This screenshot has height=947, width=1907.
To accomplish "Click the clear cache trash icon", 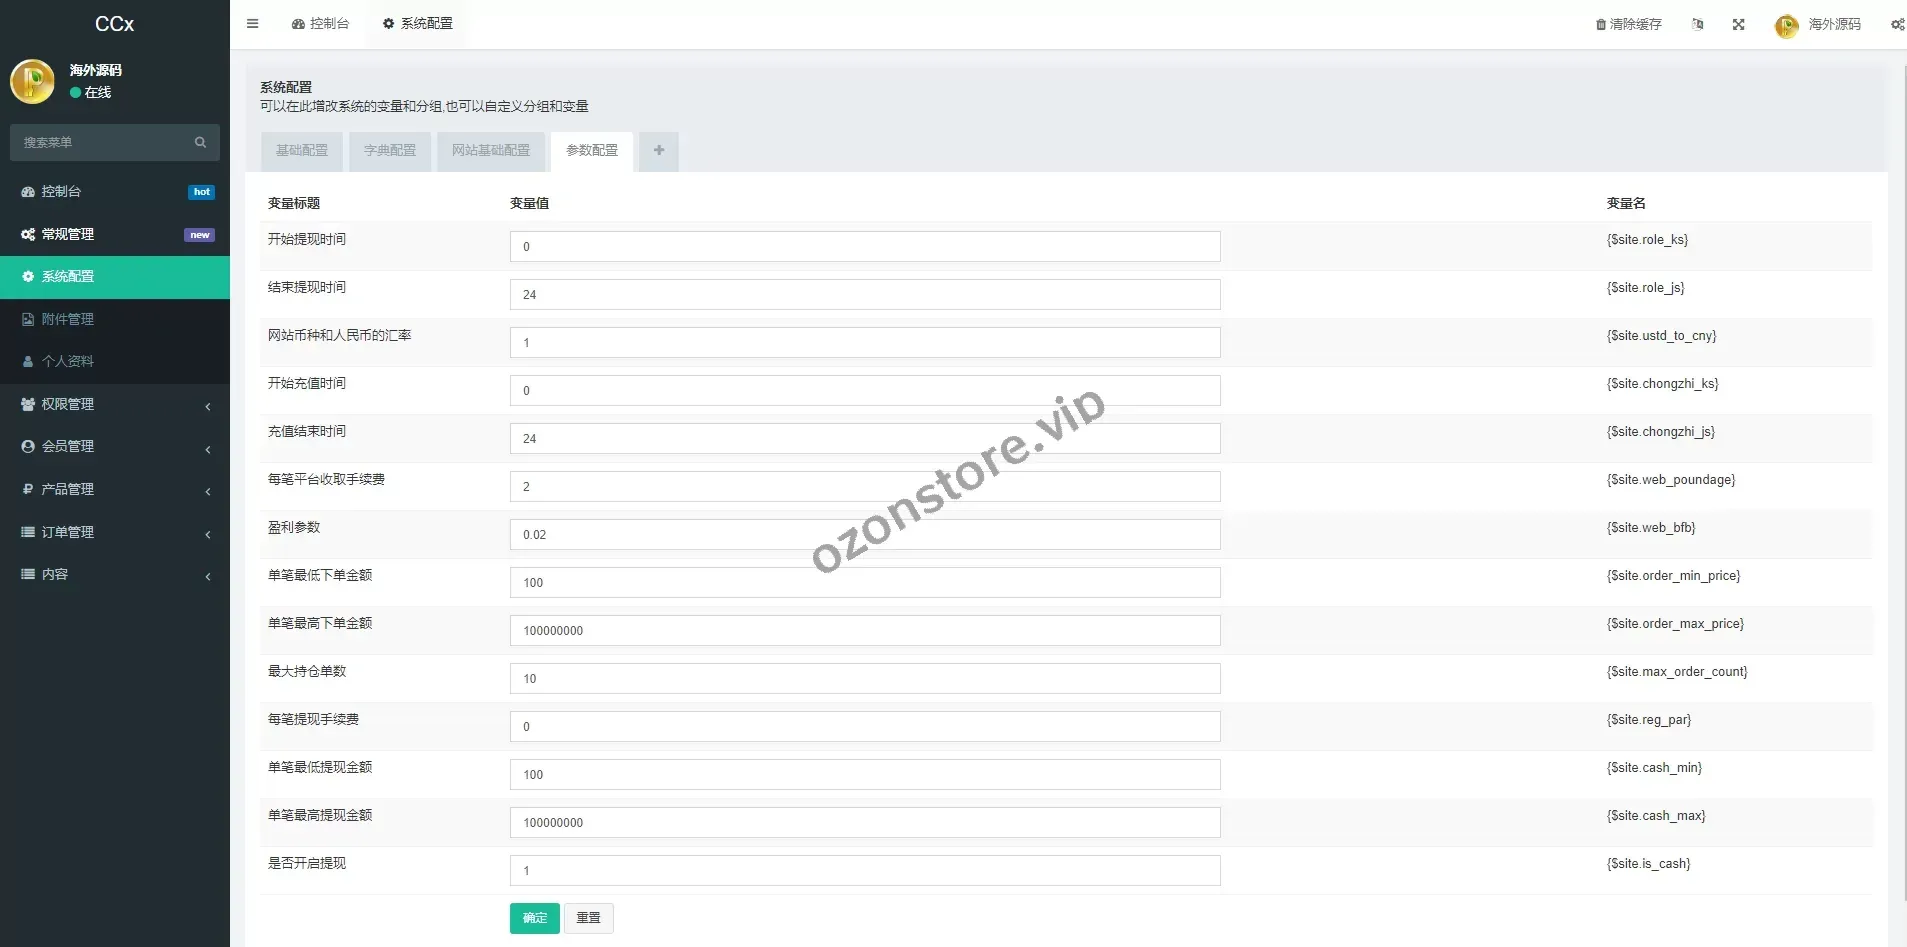I will (x=1601, y=25).
